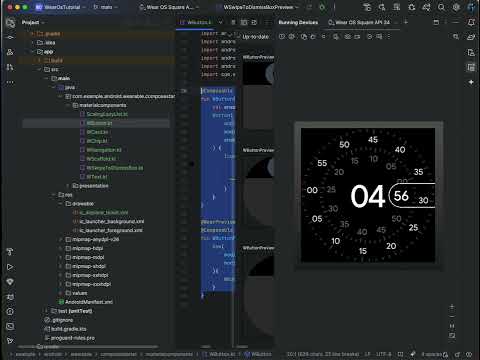Image resolution: width=480 pixels, height=360 pixels.
Task: Click emulator minute 56 pill
Action: 401,196
